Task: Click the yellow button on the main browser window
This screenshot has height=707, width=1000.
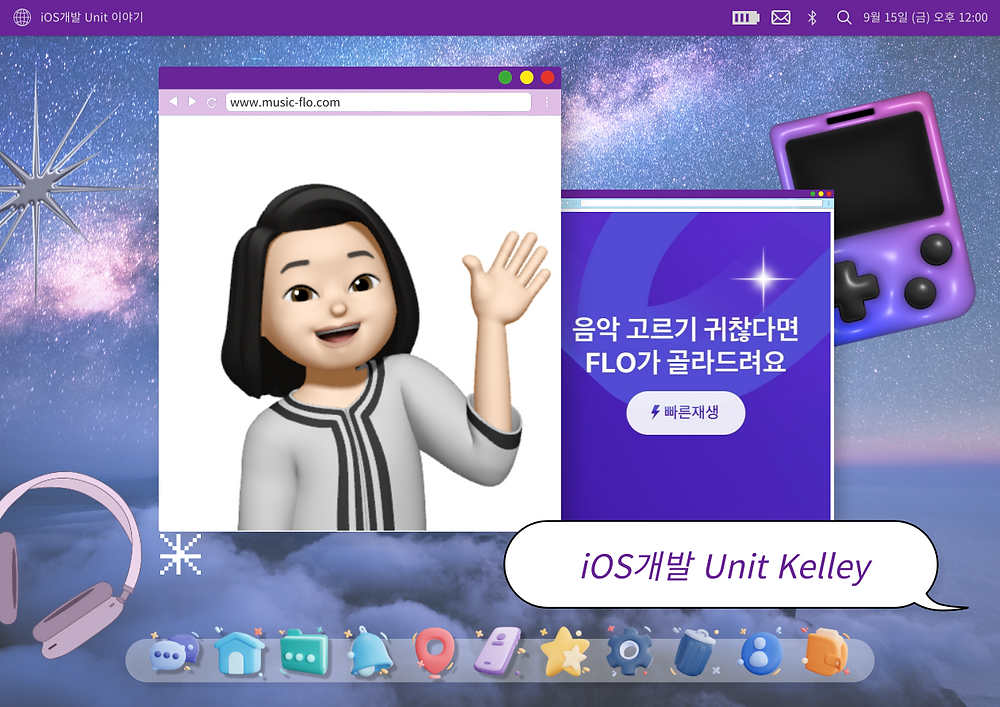Action: coord(526,77)
